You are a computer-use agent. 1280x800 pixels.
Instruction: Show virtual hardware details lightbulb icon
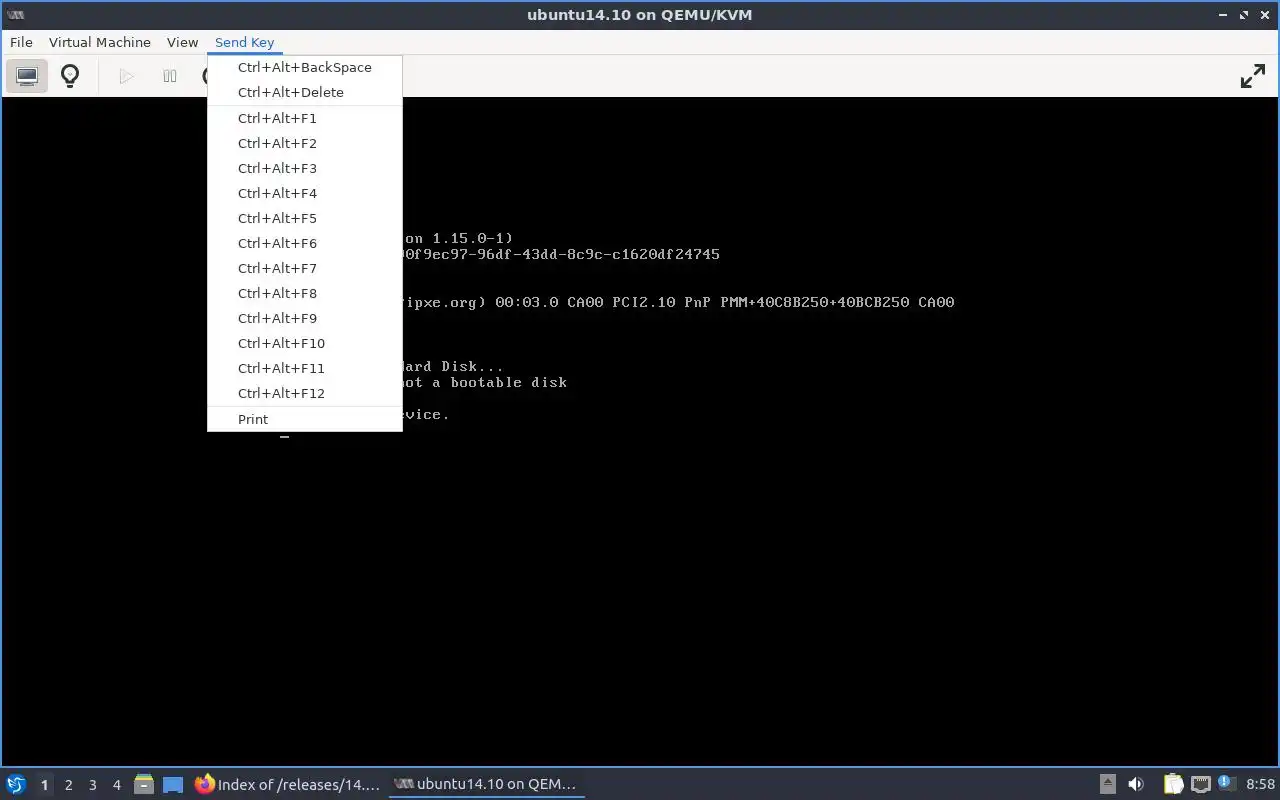[70, 76]
